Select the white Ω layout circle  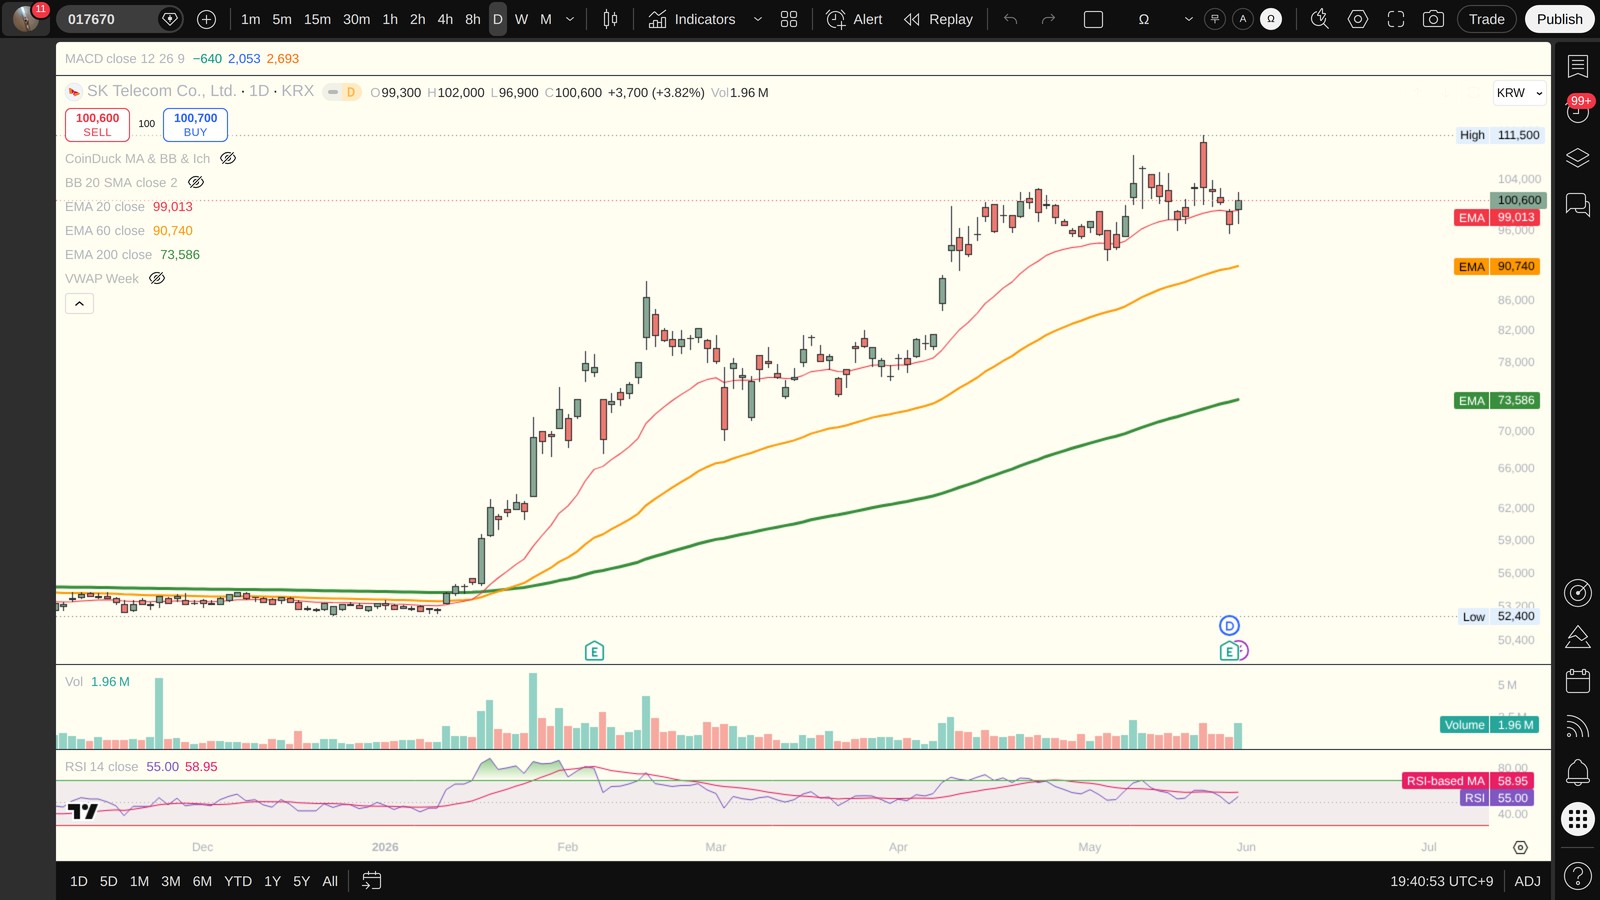click(1271, 19)
